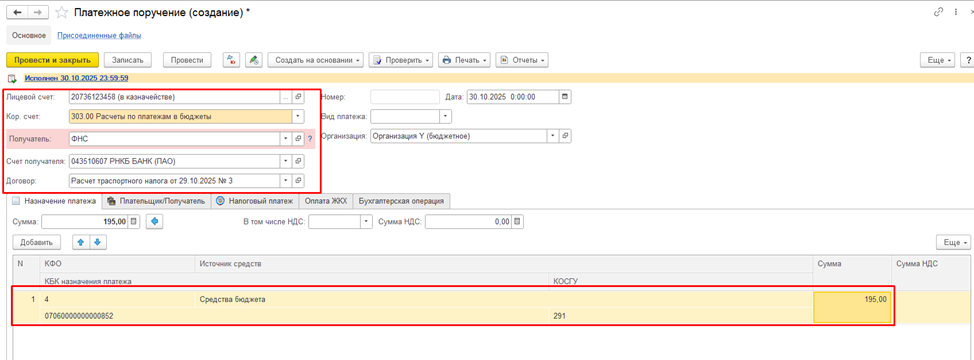Expand the Вид платежа dropdown
The height and width of the screenshot is (360, 974).
(445, 116)
